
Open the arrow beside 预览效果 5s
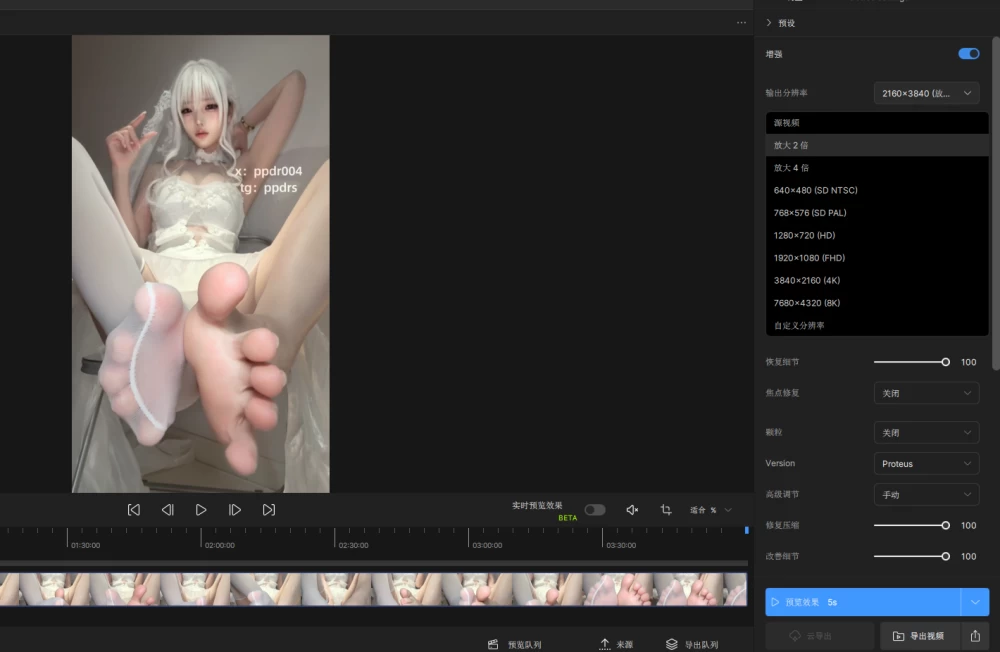975,602
